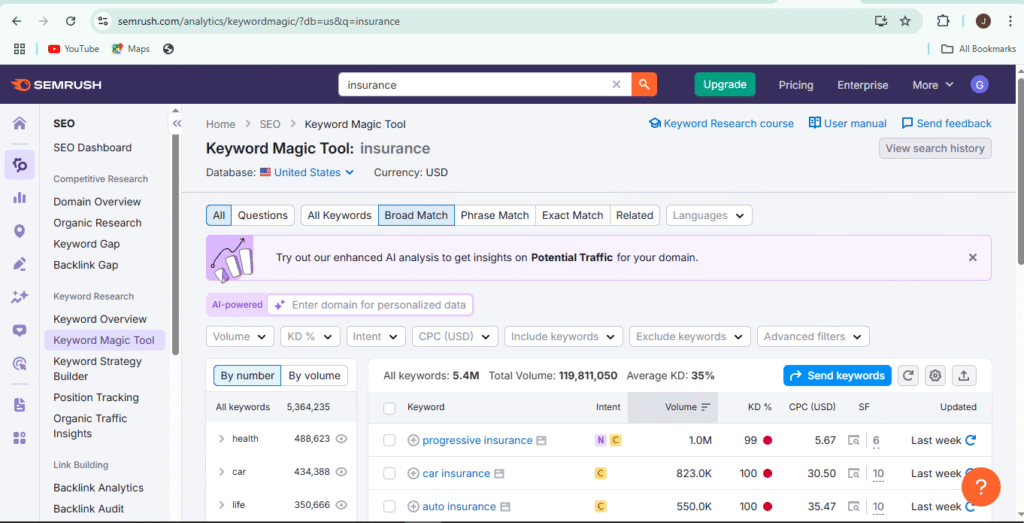Image resolution: width=1024 pixels, height=523 pixels.
Task: Click the Semrush logo
Action: [x=56, y=85]
